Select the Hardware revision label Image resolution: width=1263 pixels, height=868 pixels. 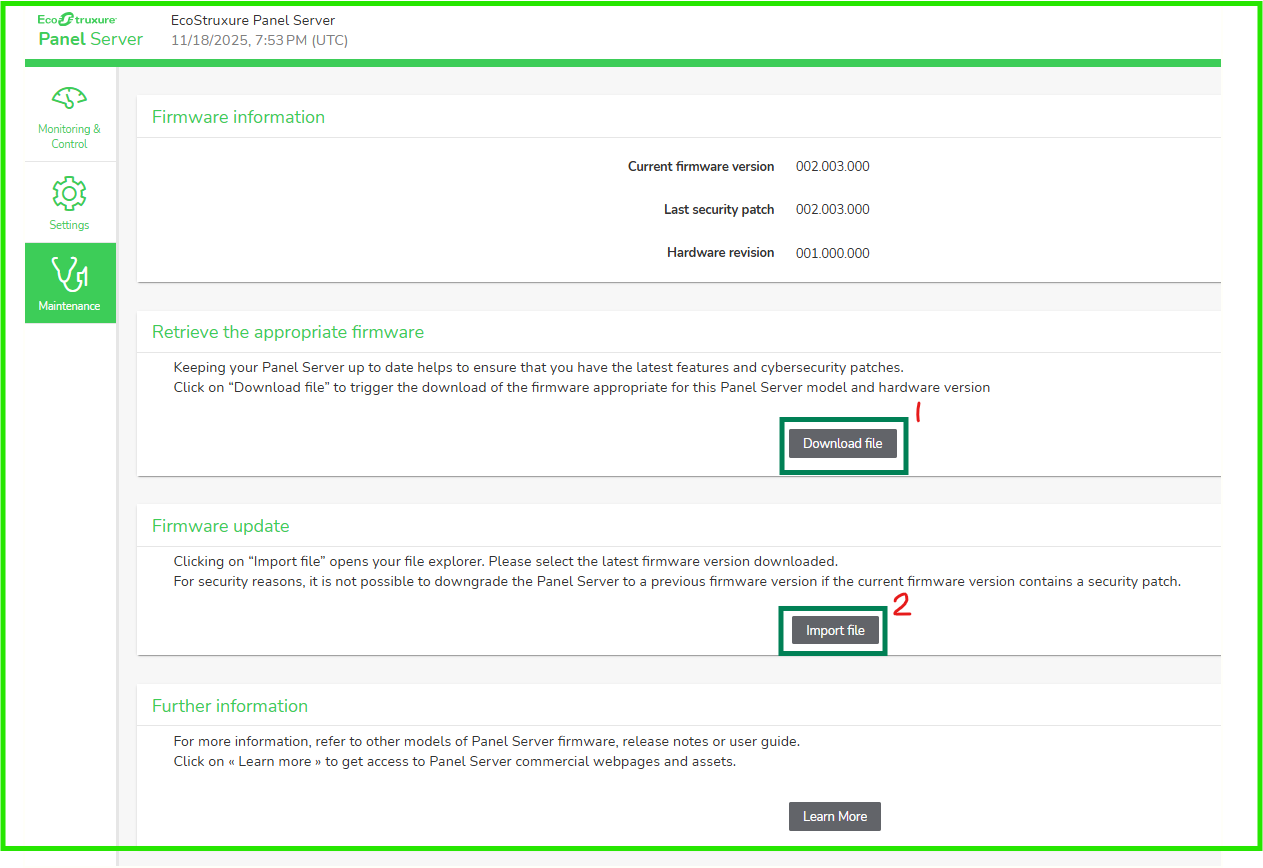(x=721, y=253)
